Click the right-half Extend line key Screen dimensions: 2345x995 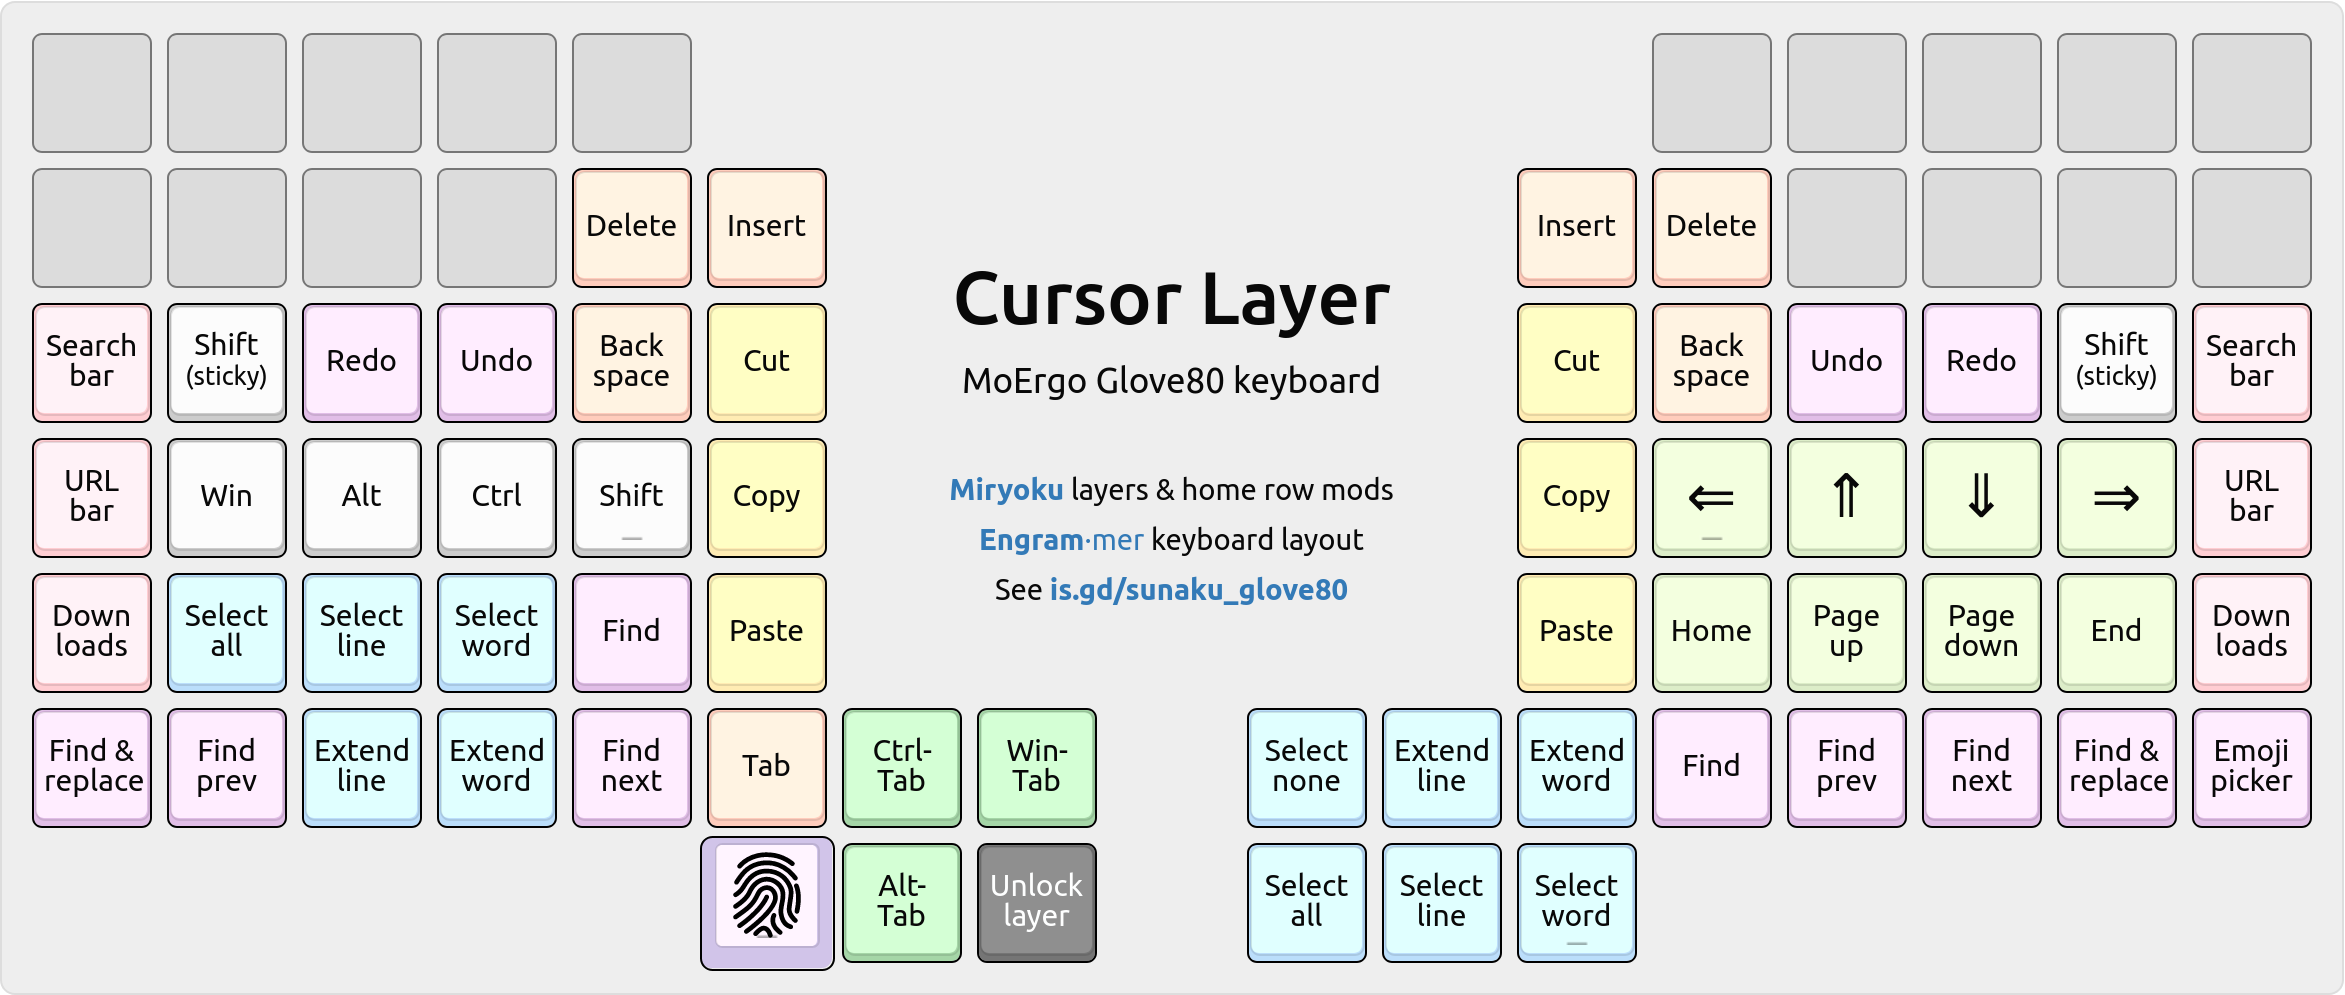[x=1441, y=767]
